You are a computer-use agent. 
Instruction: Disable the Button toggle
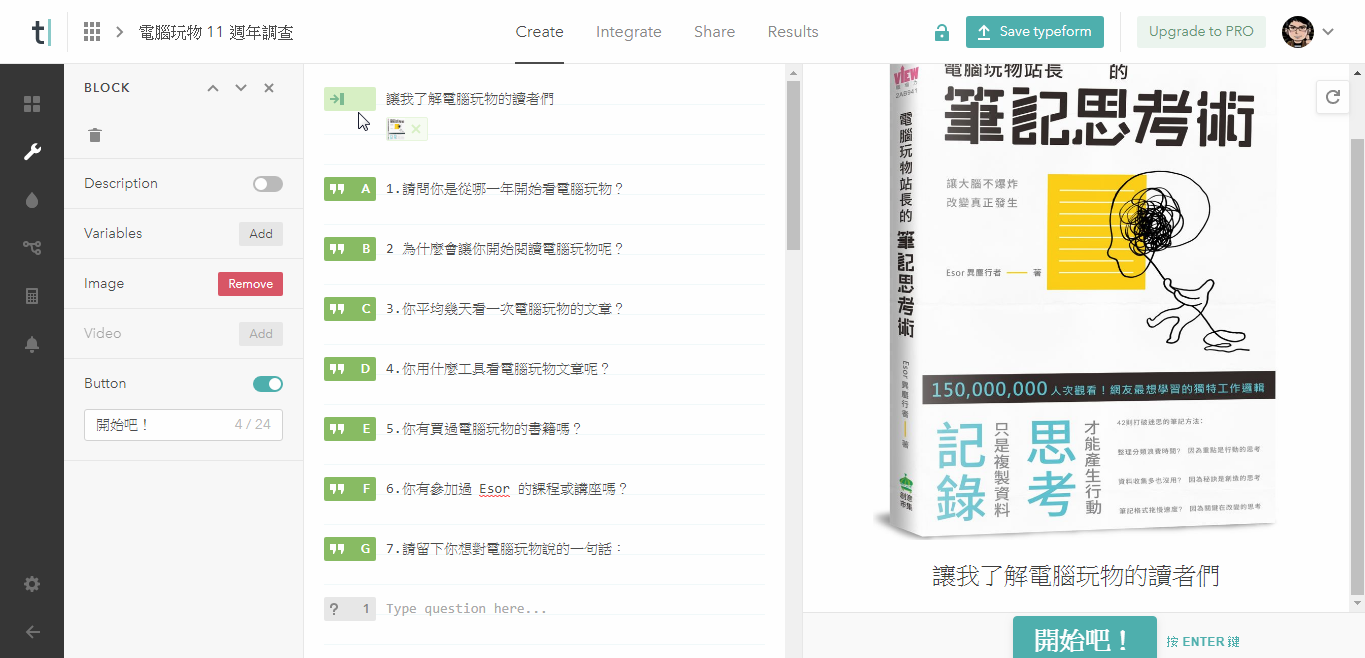tap(268, 384)
